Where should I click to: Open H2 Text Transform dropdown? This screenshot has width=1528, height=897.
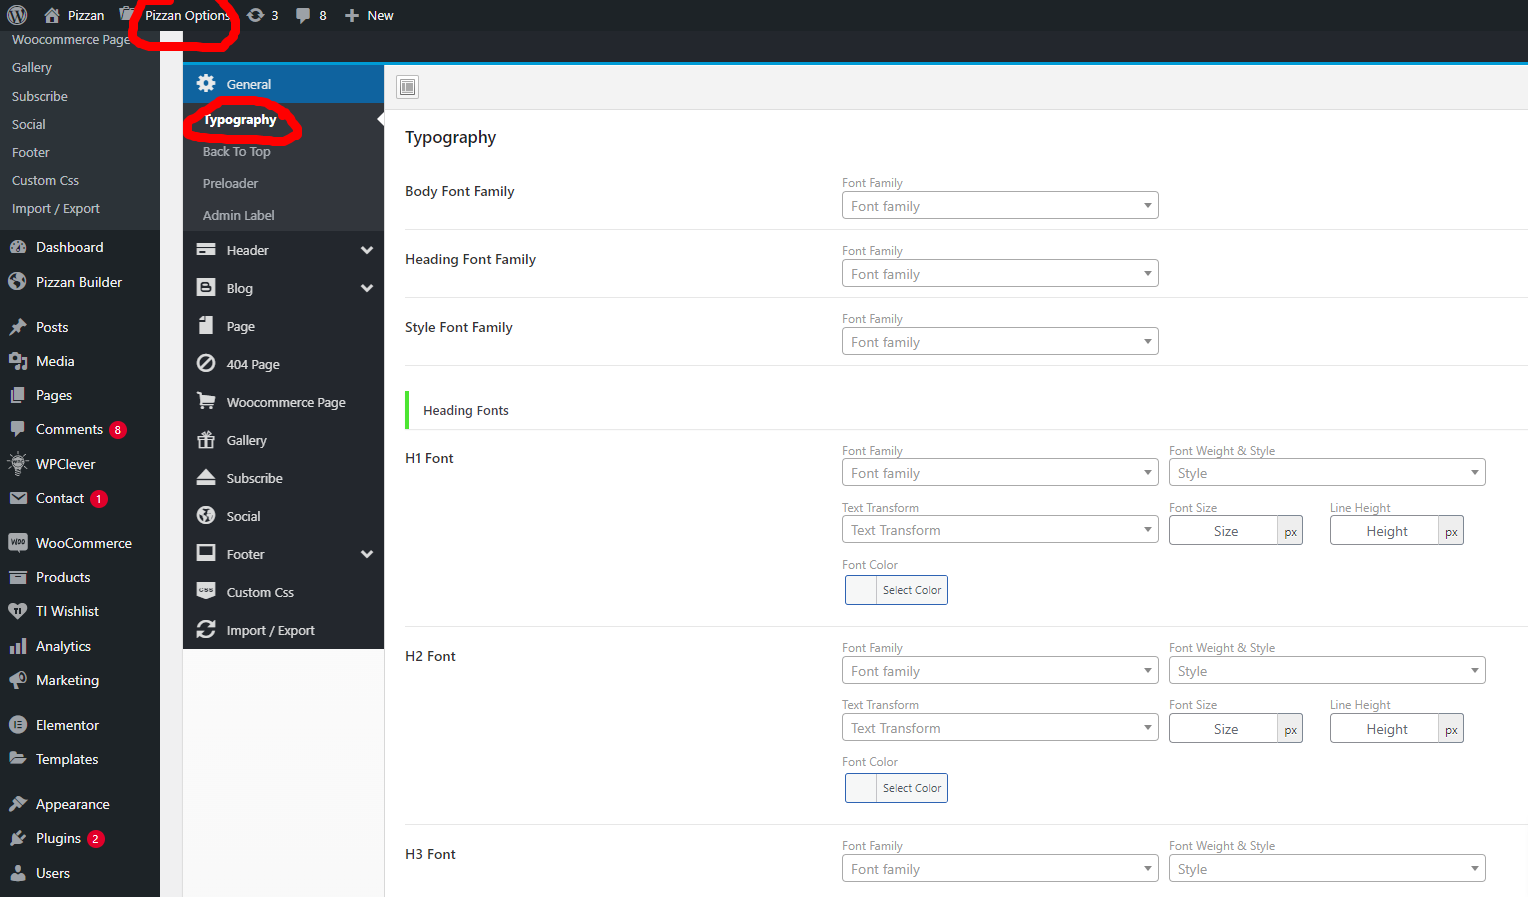click(x=1000, y=727)
